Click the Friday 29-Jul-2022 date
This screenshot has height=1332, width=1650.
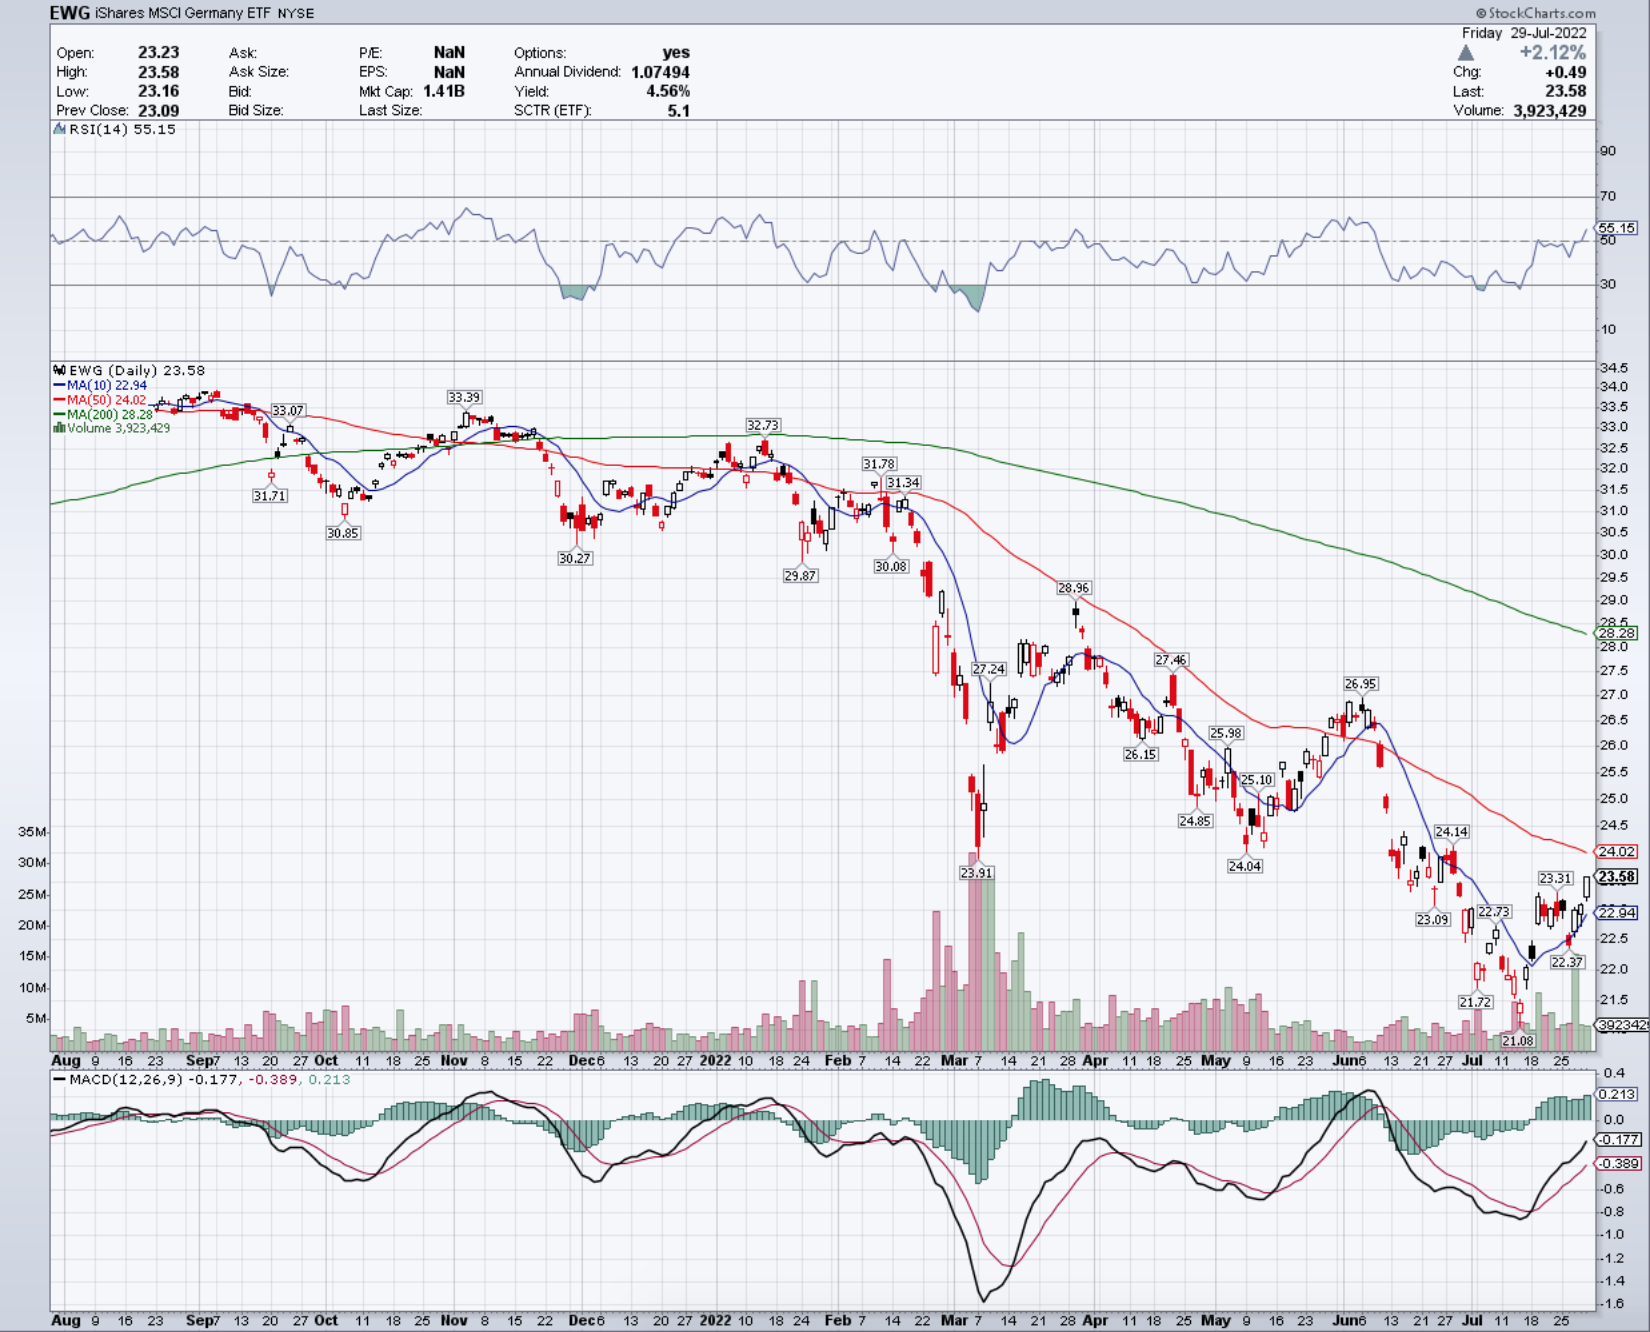pyautogui.click(x=1524, y=33)
